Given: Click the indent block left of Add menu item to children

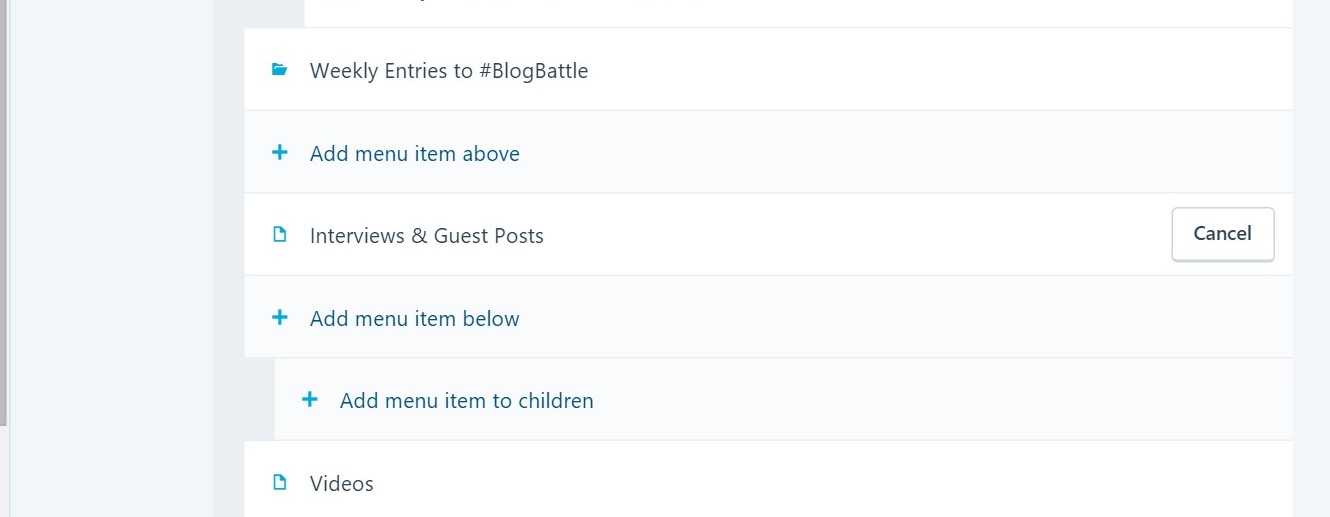Looking at the screenshot, I should (x=259, y=400).
